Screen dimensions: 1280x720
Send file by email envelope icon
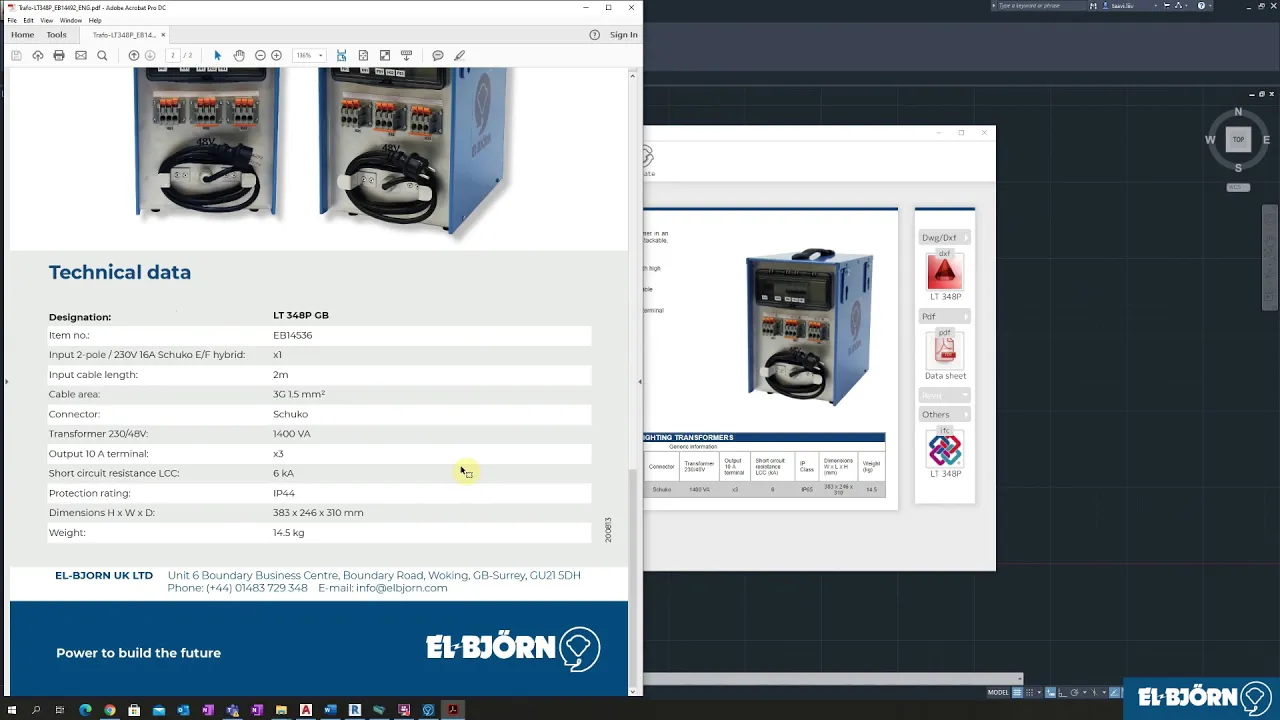(x=81, y=56)
